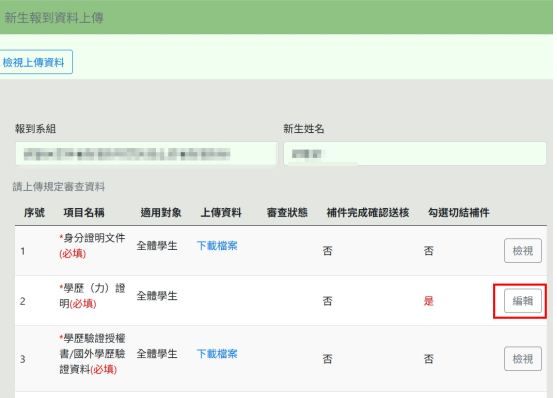The width and height of the screenshot is (557, 398).
Task: Select the 學歷（力）證明 item name
Action: (x=92, y=296)
